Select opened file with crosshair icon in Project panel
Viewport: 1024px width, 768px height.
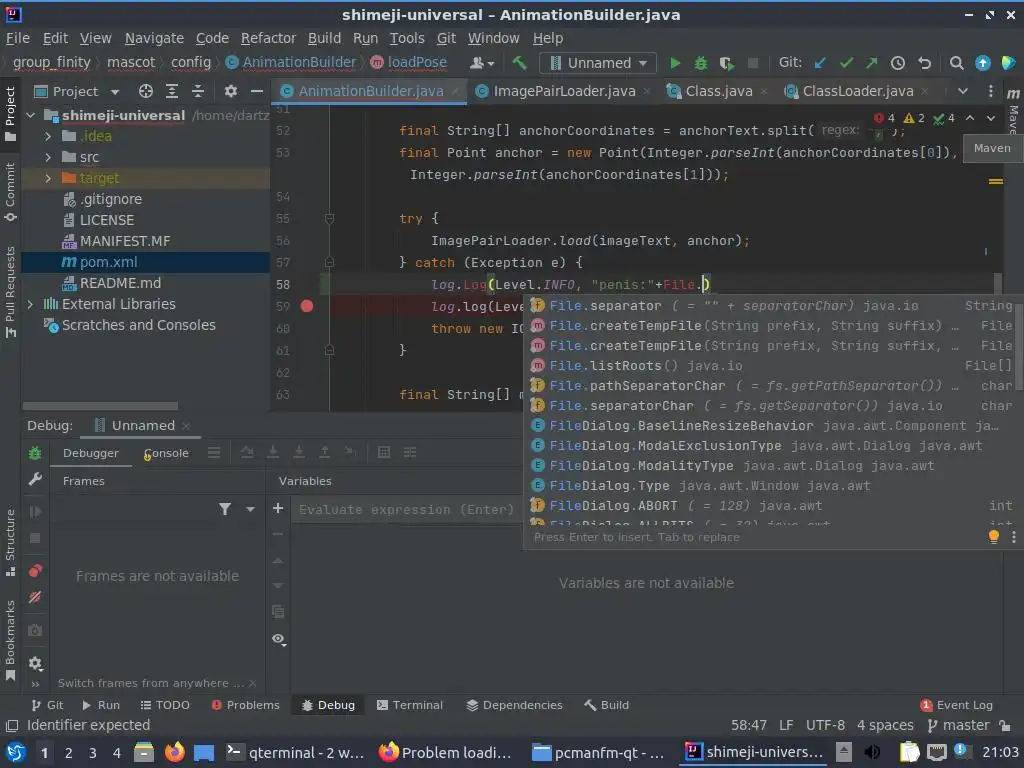point(146,91)
